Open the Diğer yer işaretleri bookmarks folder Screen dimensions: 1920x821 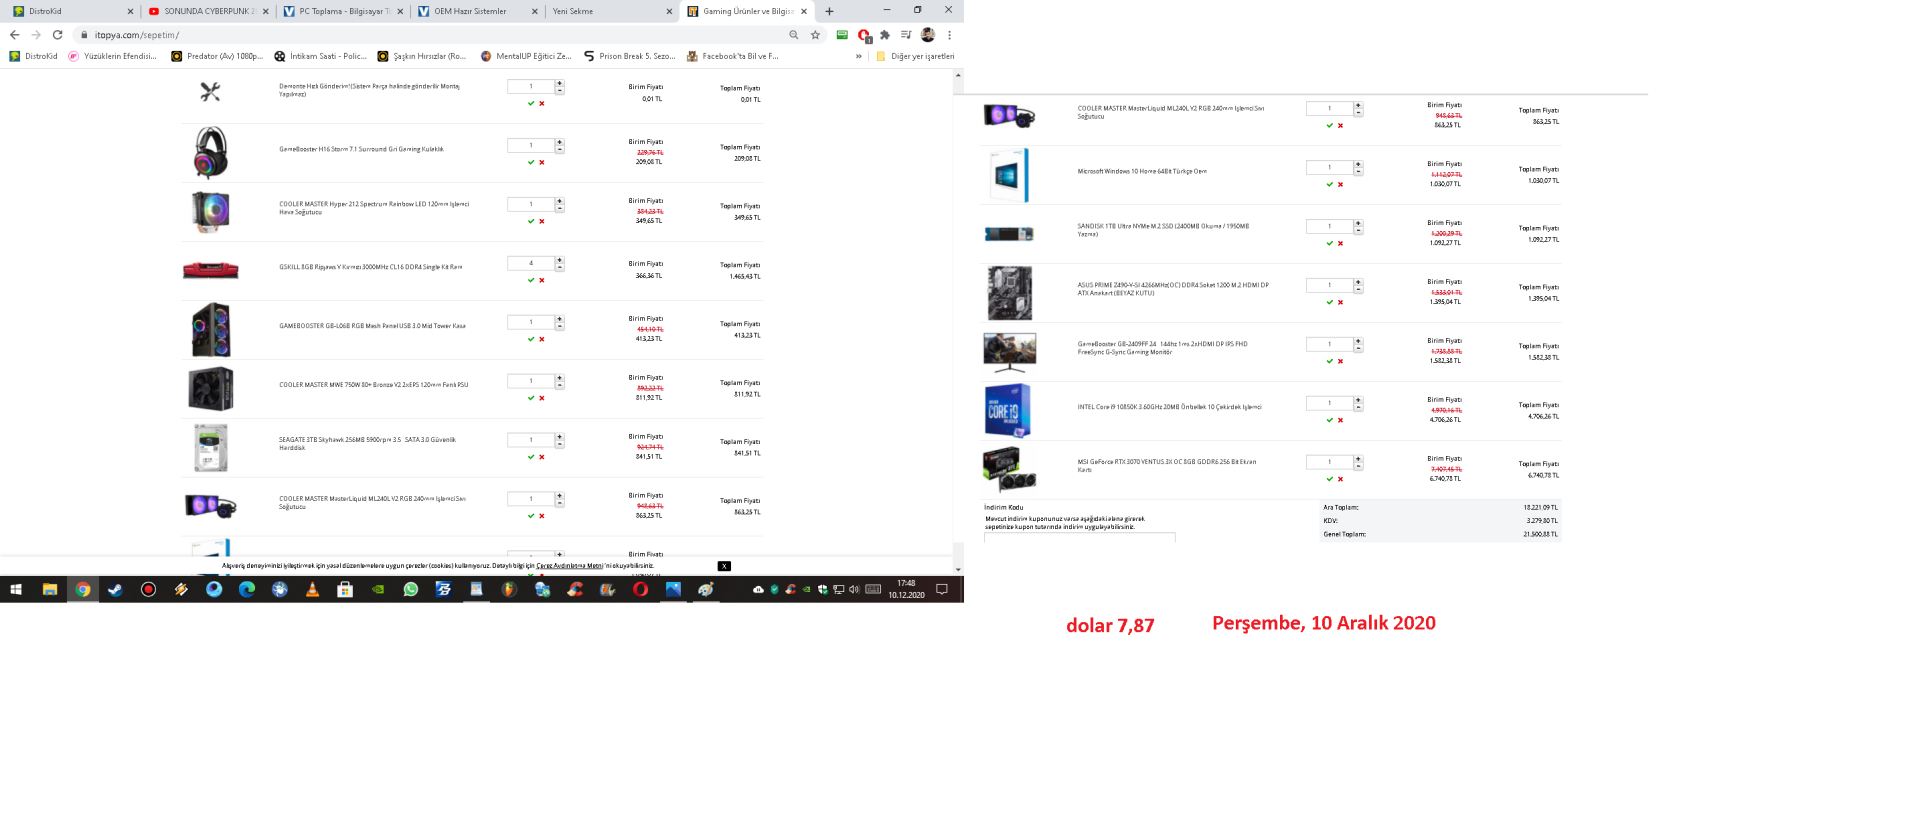[x=916, y=56]
